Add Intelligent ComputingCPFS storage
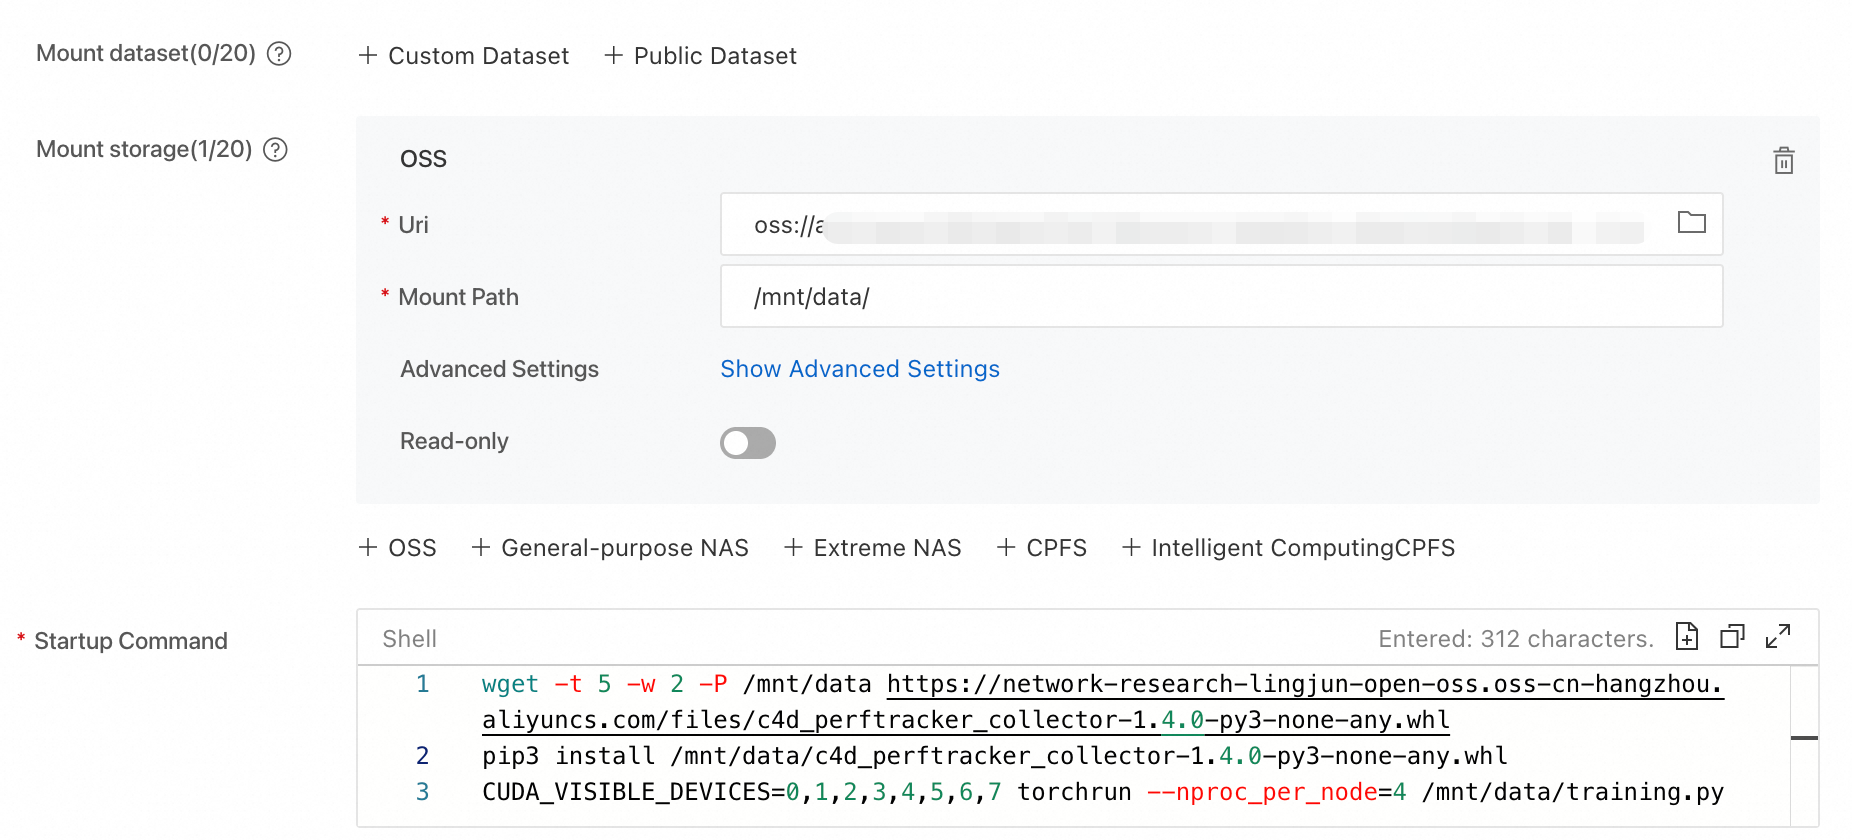Viewport: 1852px width, 840px height. point(1288,548)
